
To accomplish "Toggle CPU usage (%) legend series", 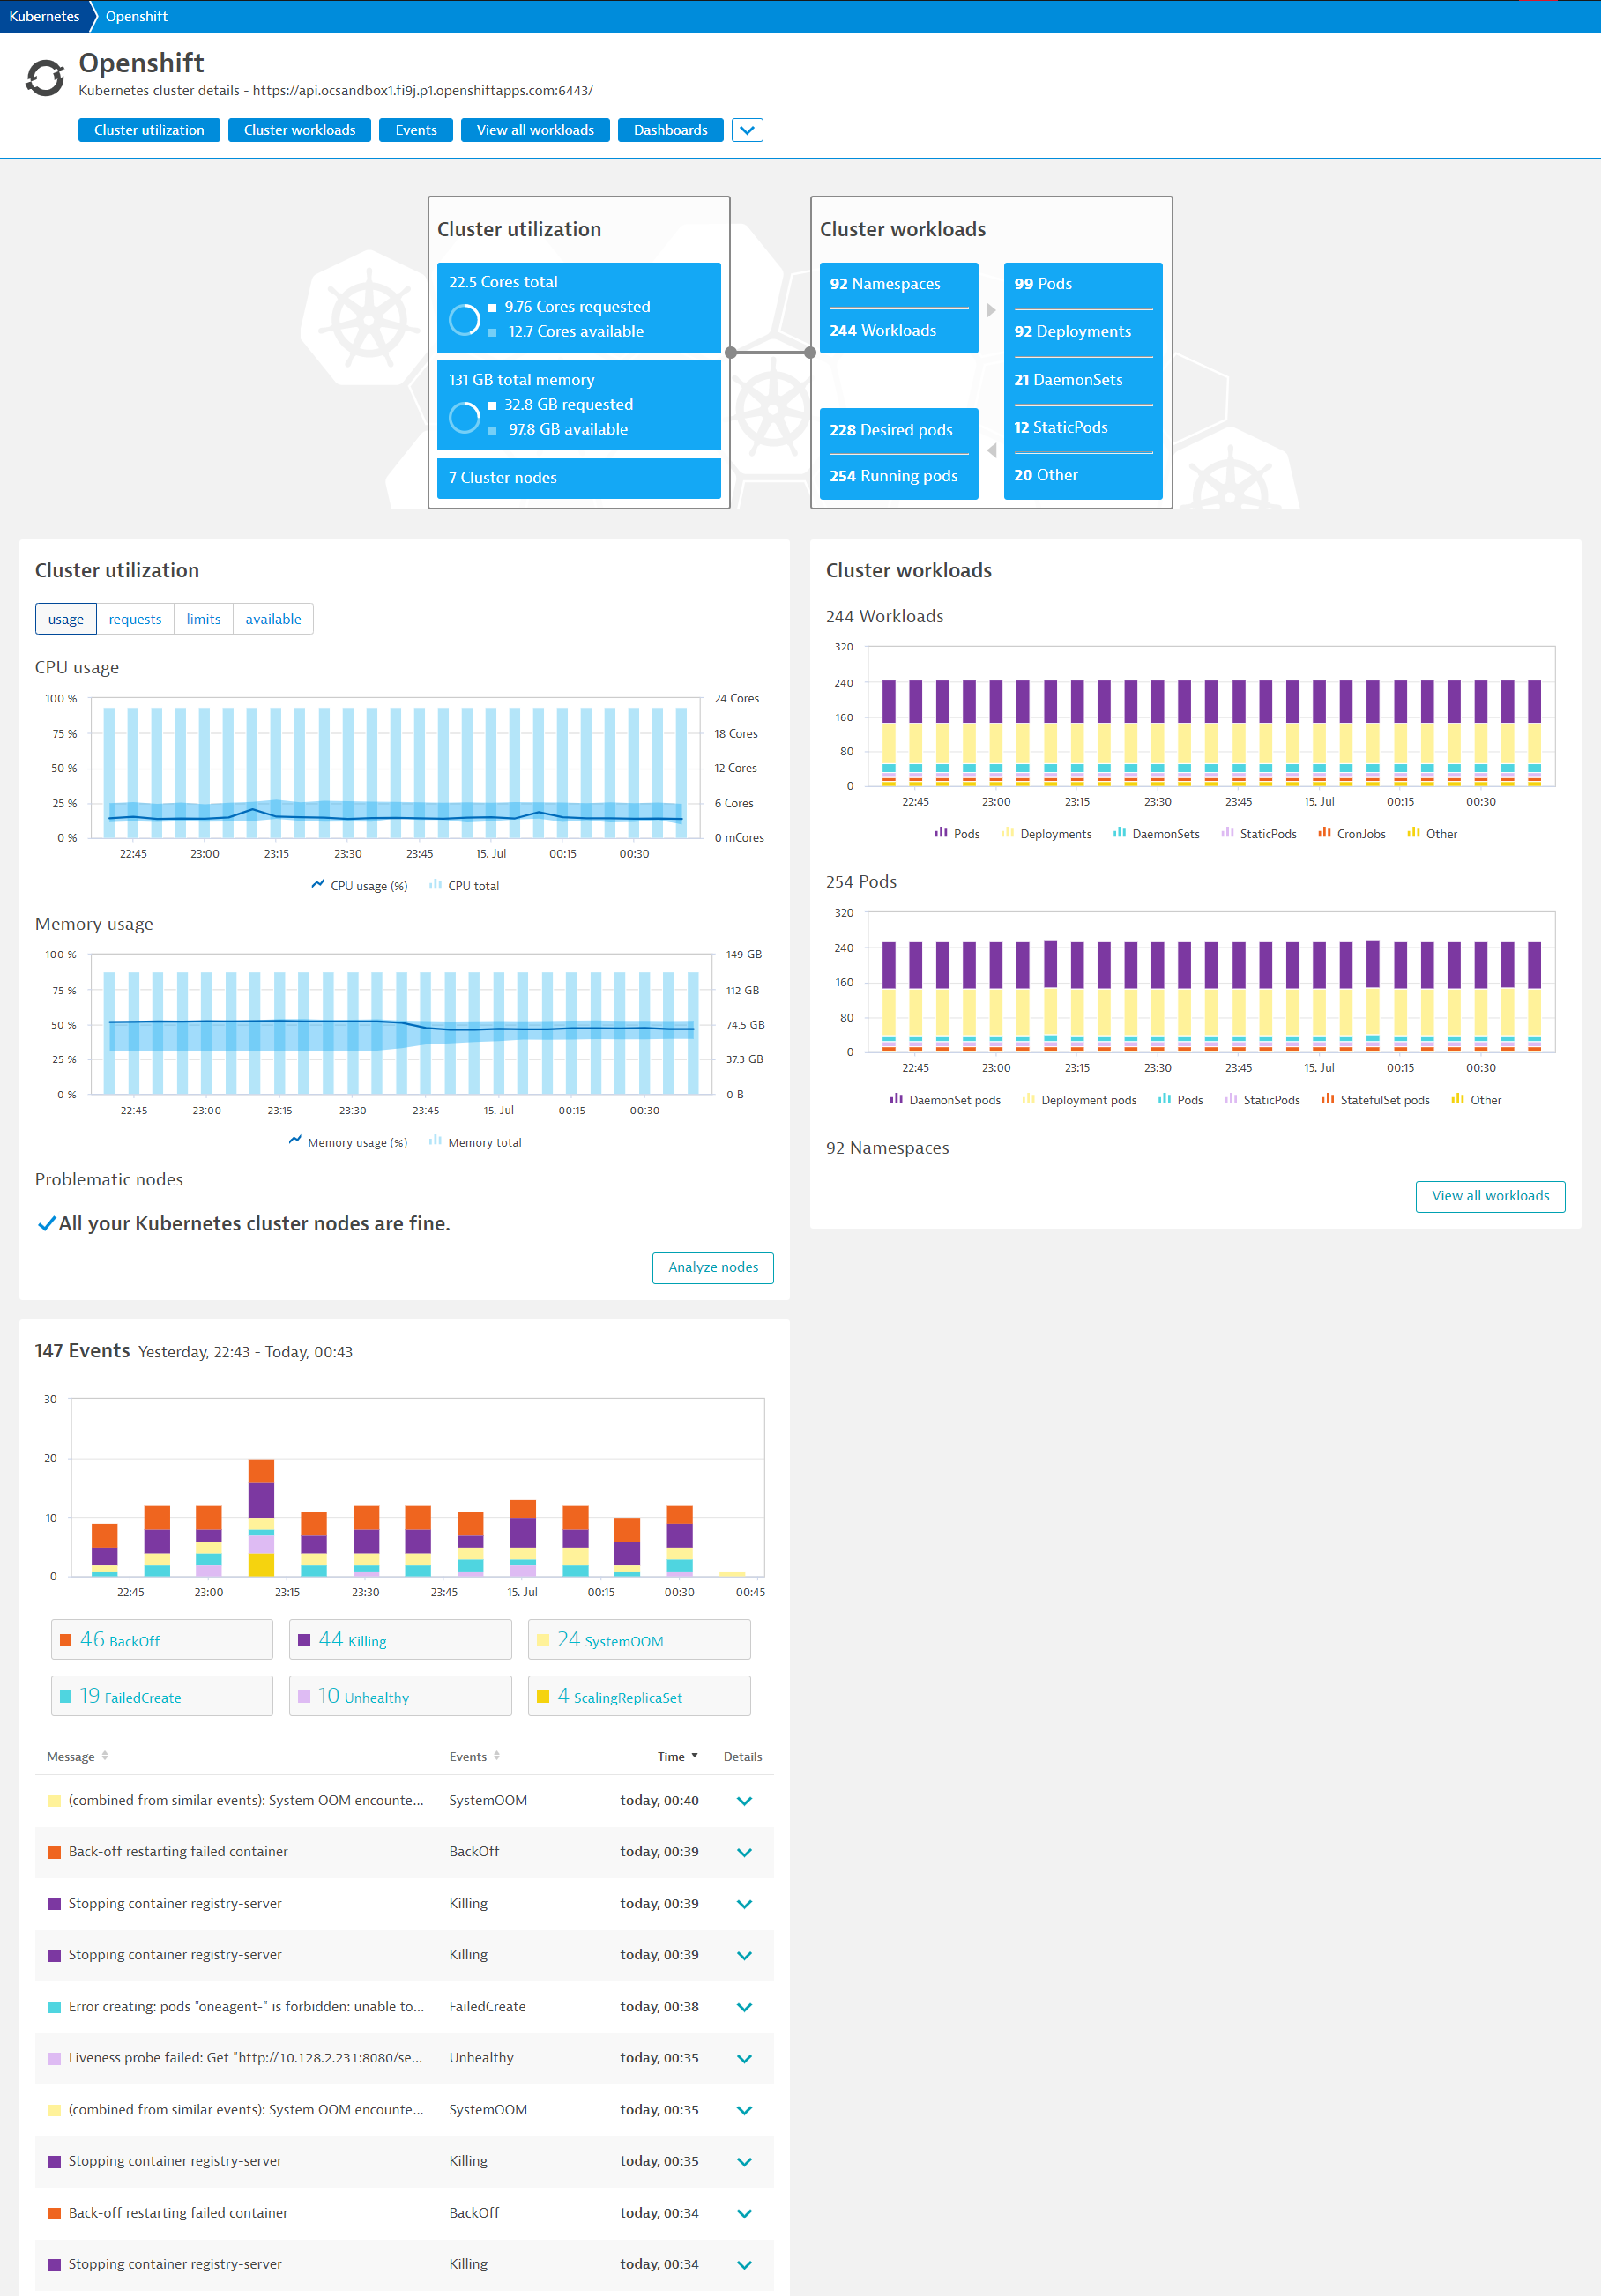I will (x=359, y=885).
